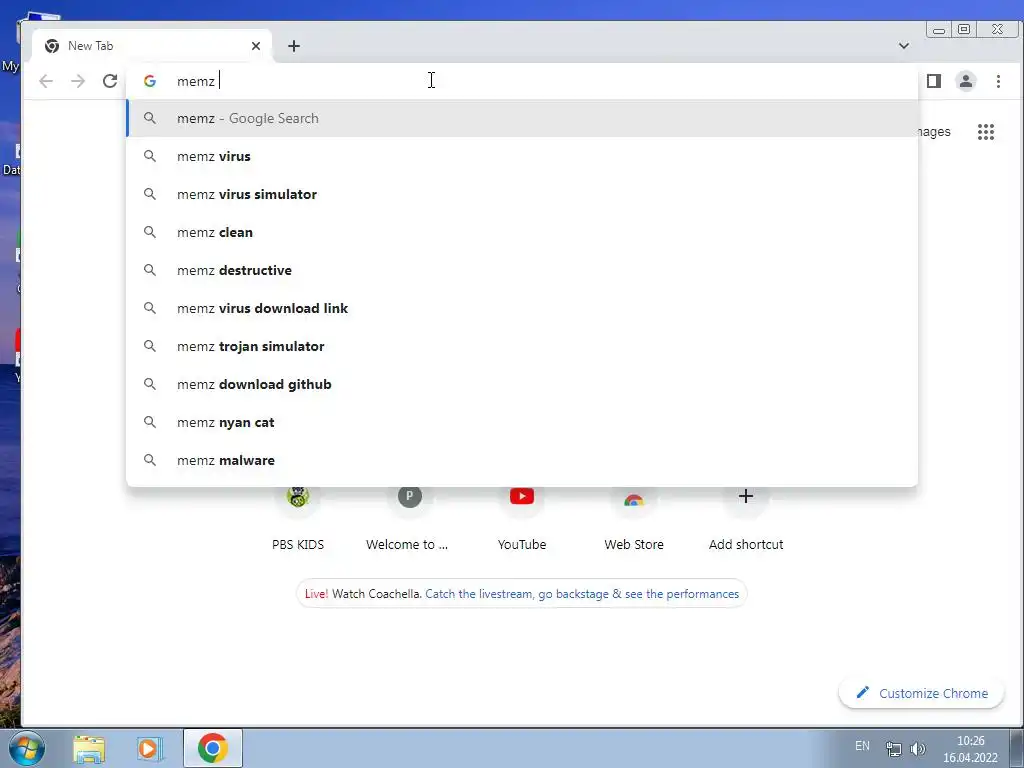Choose the 'memz virus simulator' suggestion
The width and height of the screenshot is (1024, 768).
pos(522,194)
